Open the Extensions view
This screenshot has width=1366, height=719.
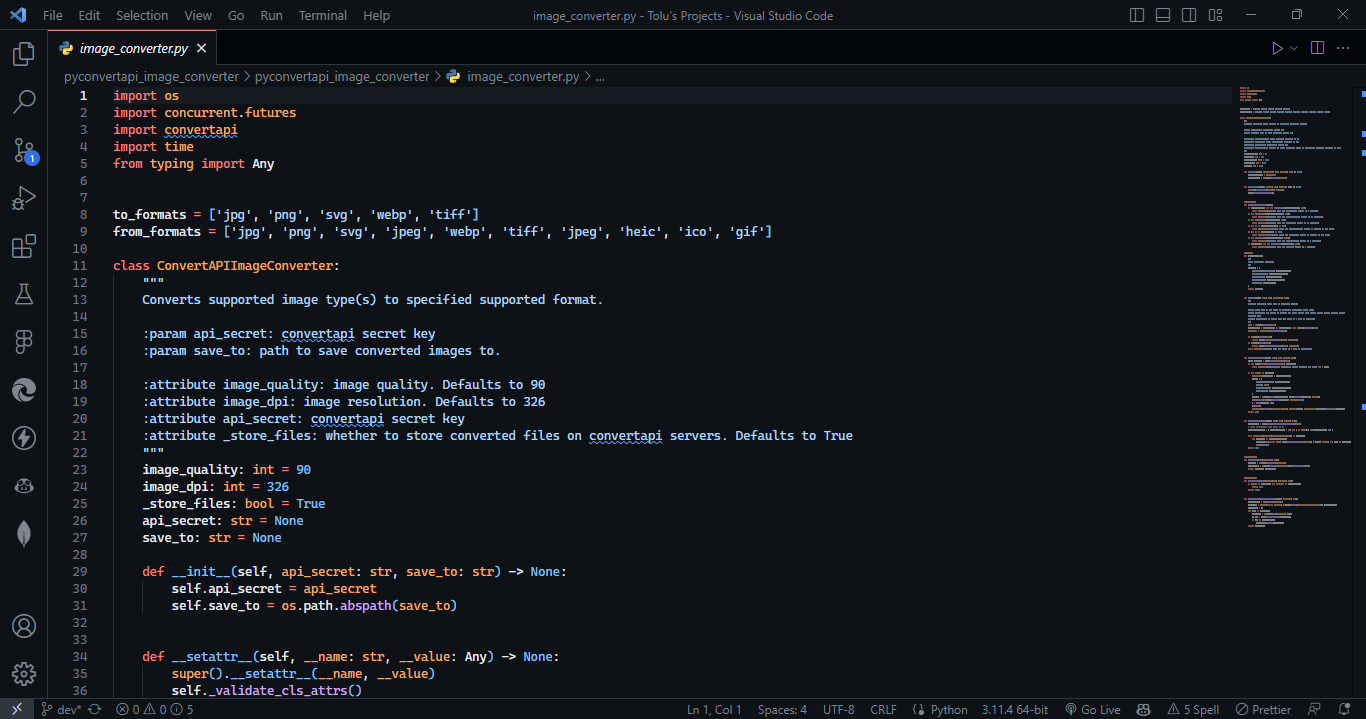[x=23, y=246]
